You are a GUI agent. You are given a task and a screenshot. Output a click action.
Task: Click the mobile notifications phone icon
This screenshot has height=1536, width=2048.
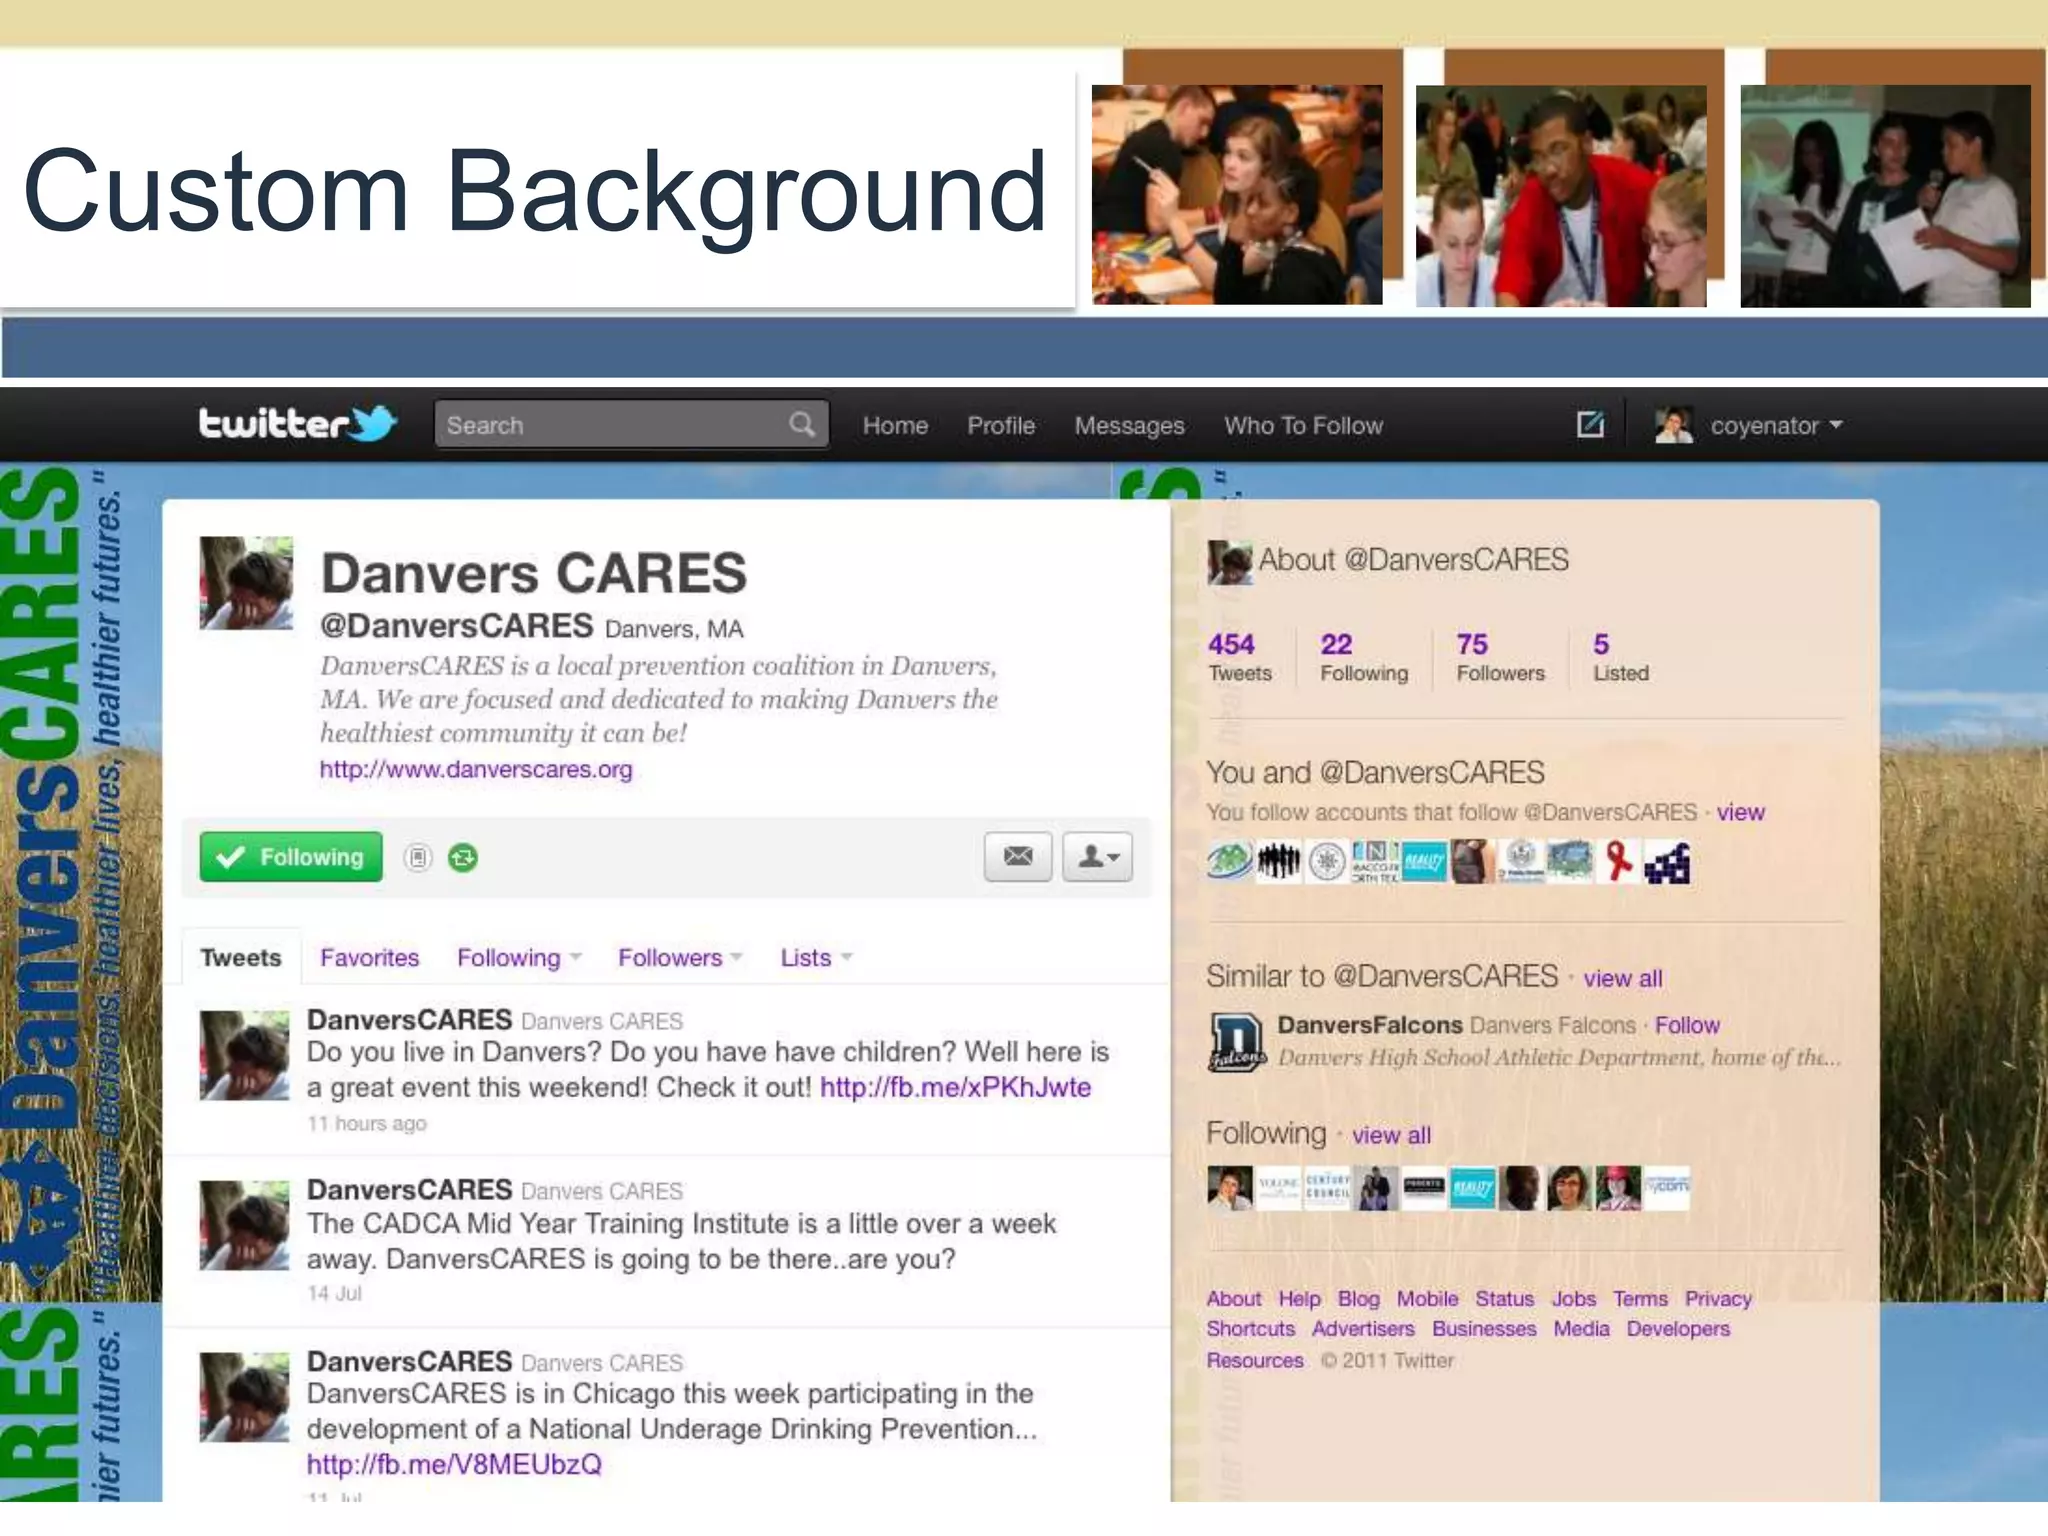click(x=418, y=858)
